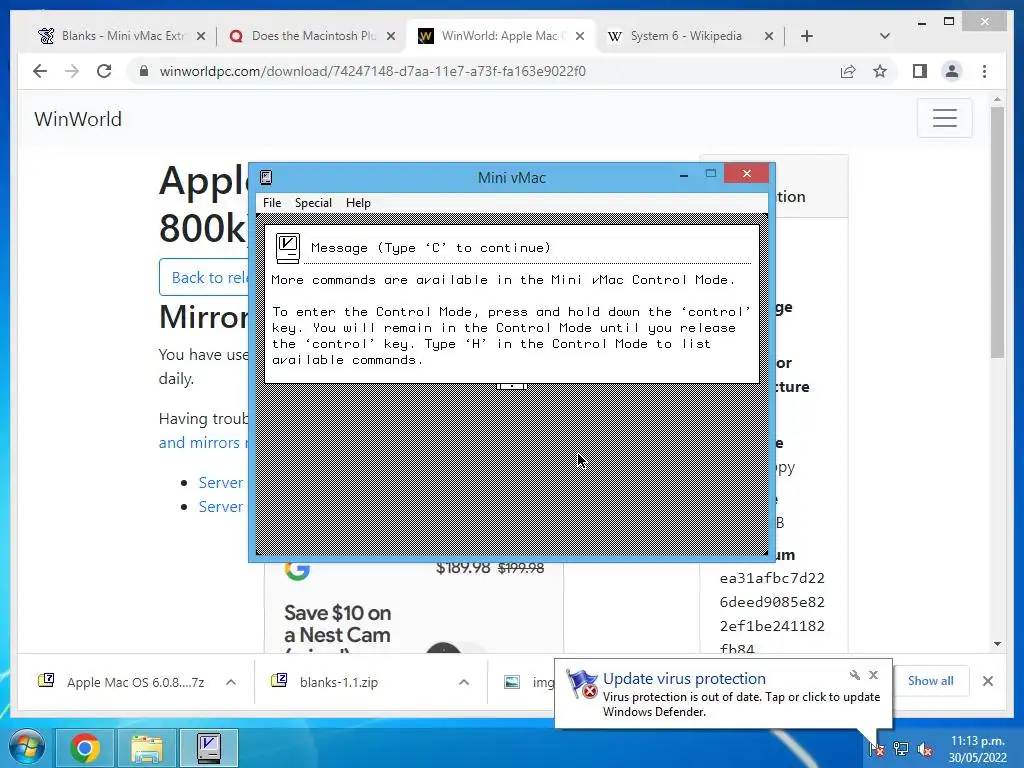The height and width of the screenshot is (768, 1024).
Task: Open Chrome profile icon
Action: [x=952, y=71]
